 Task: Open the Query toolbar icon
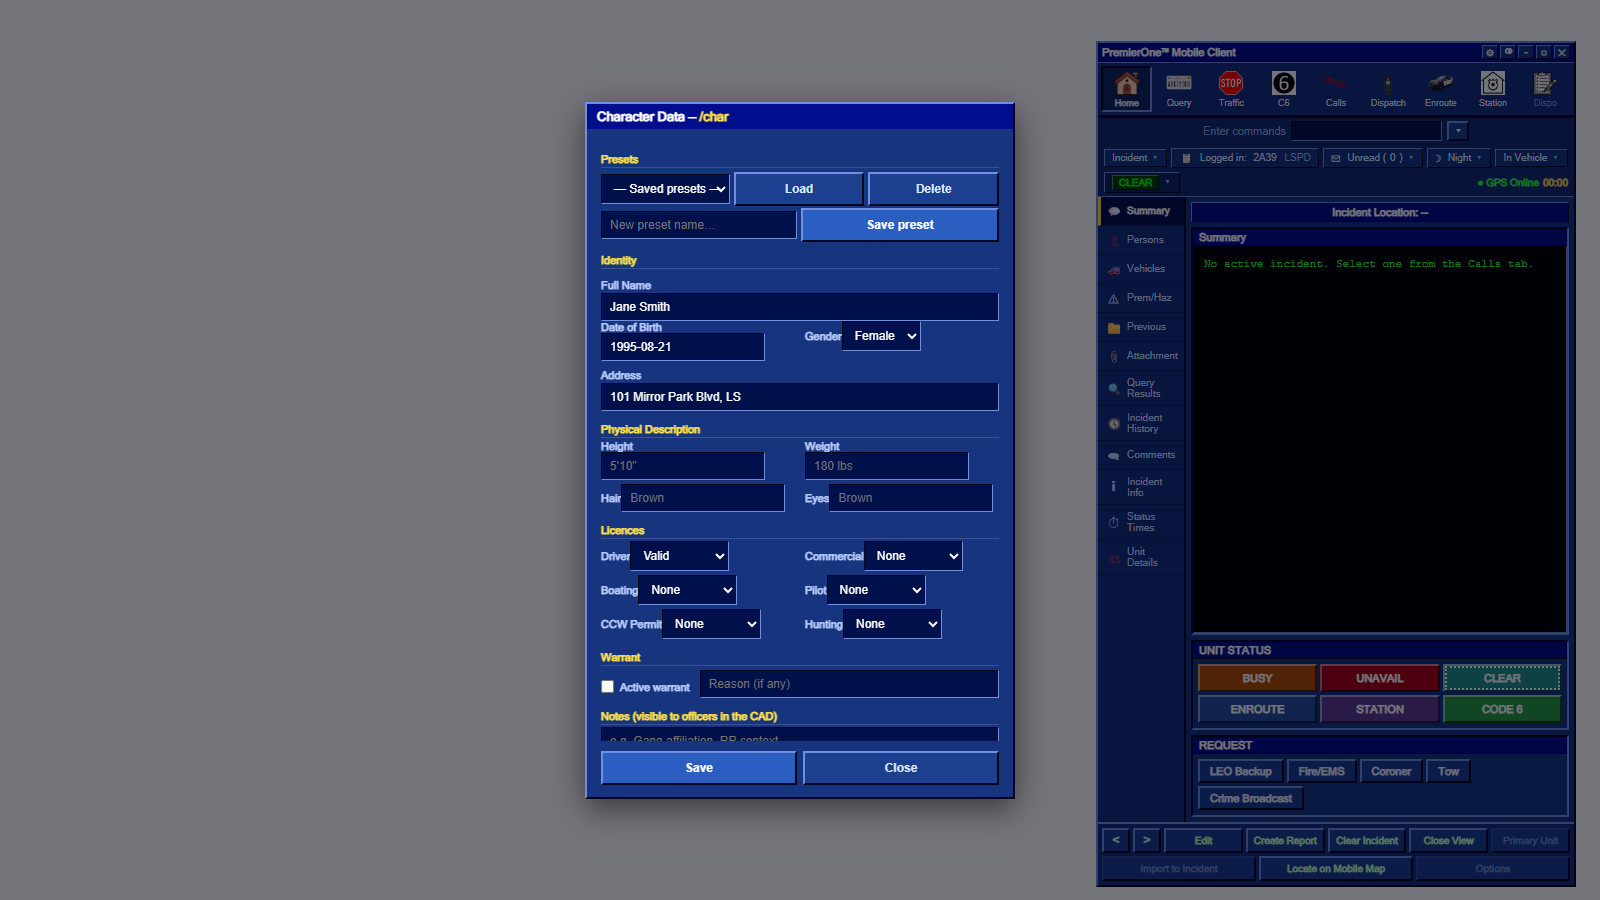click(x=1179, y=89)
